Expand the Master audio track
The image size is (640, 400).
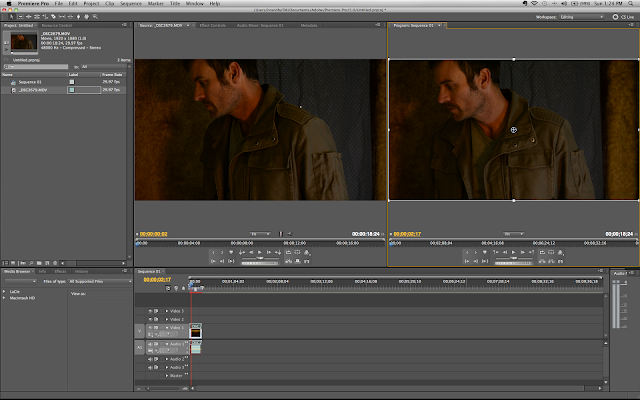pyautogui.click(x=167, y=376)
